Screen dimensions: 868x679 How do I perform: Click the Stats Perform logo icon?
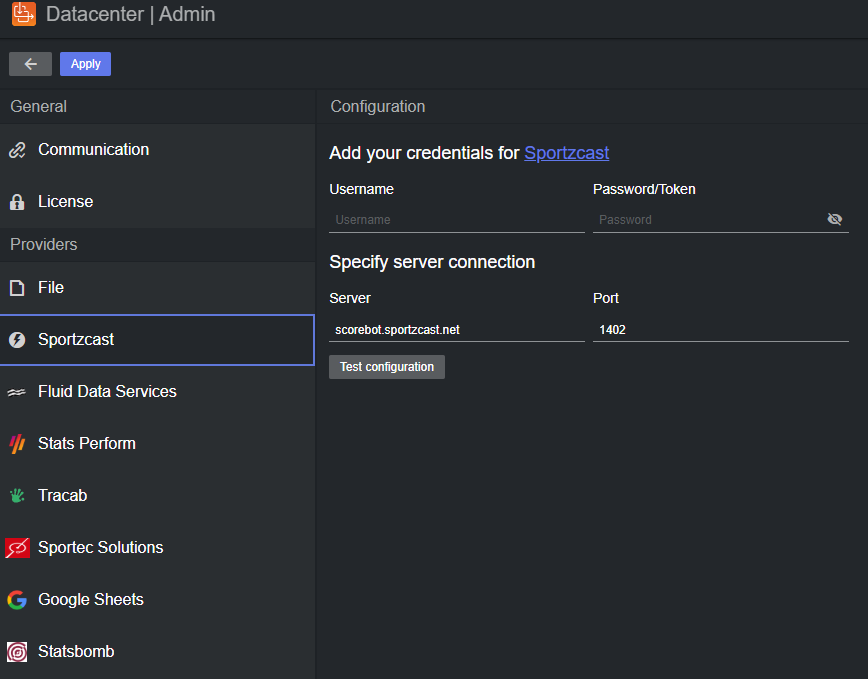click(17, 444)
